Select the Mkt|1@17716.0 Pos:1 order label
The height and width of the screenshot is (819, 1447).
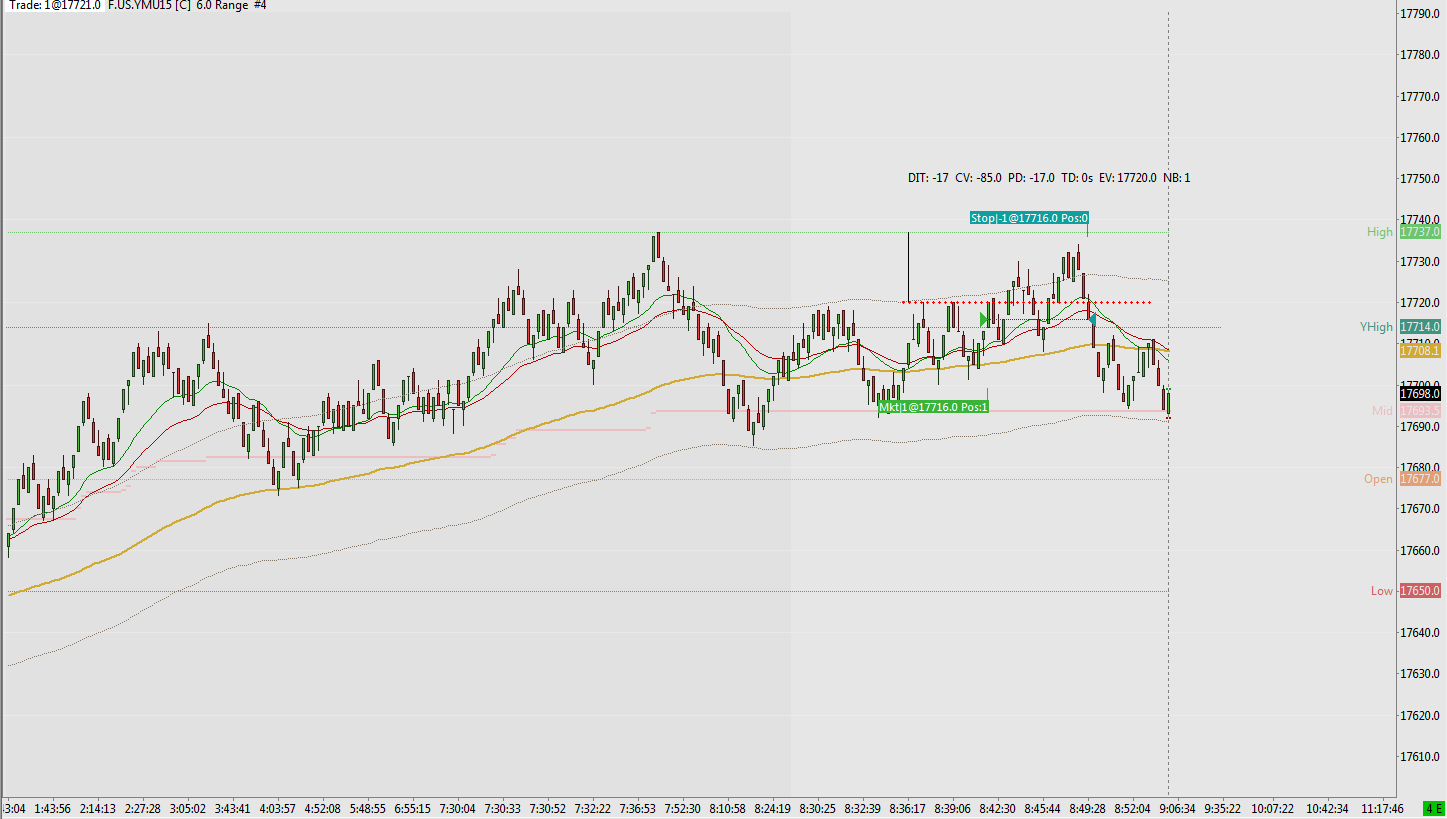(934, 407)
